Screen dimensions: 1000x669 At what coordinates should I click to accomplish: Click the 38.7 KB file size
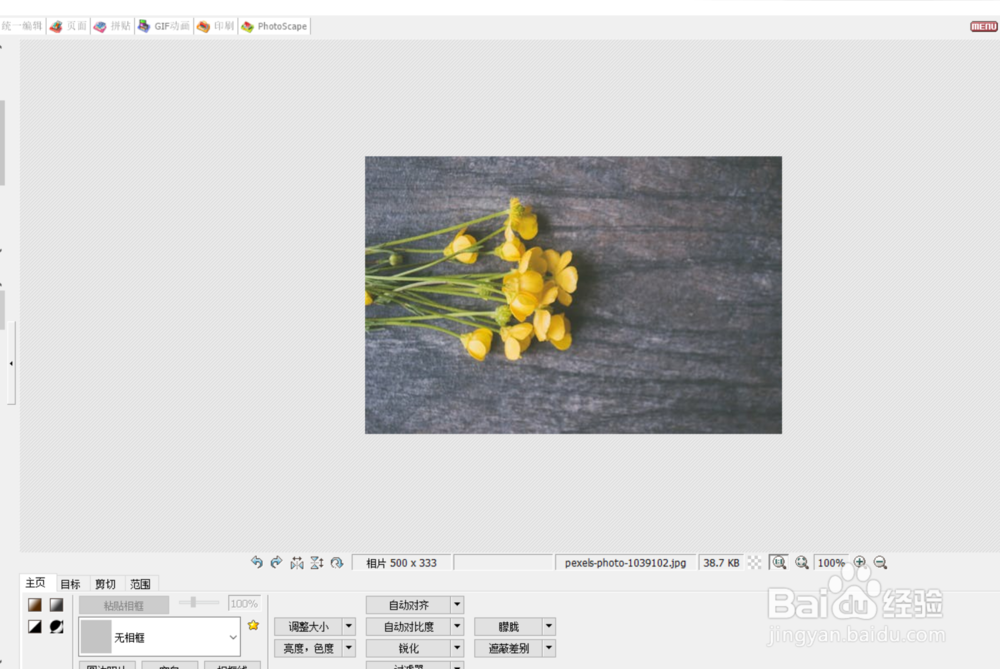coord(721,563)
